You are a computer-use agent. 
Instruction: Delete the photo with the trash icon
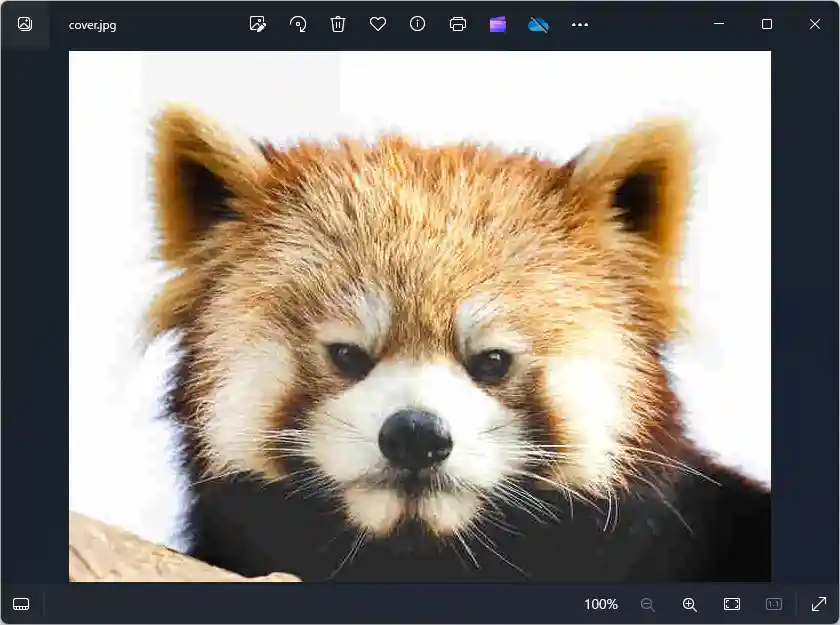coord(338,24)
